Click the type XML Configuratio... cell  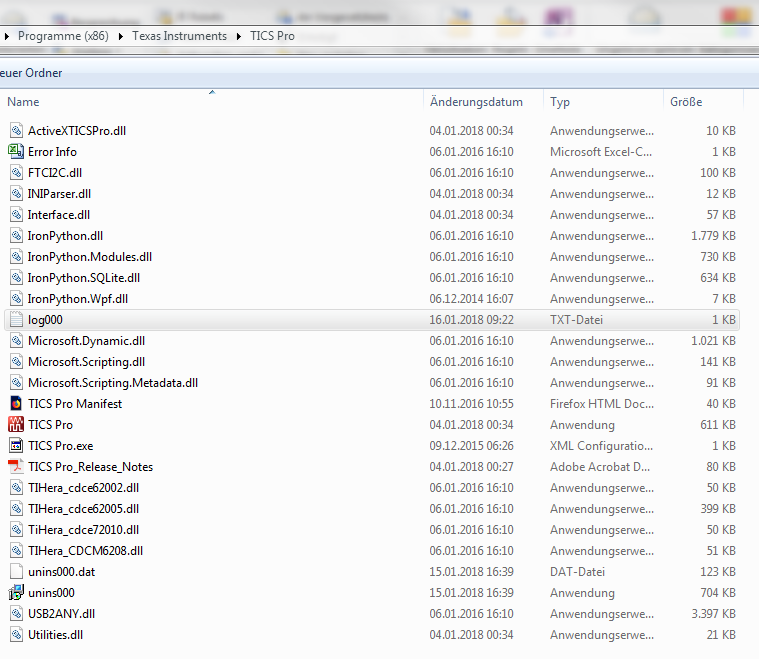(x=601, y=446)
